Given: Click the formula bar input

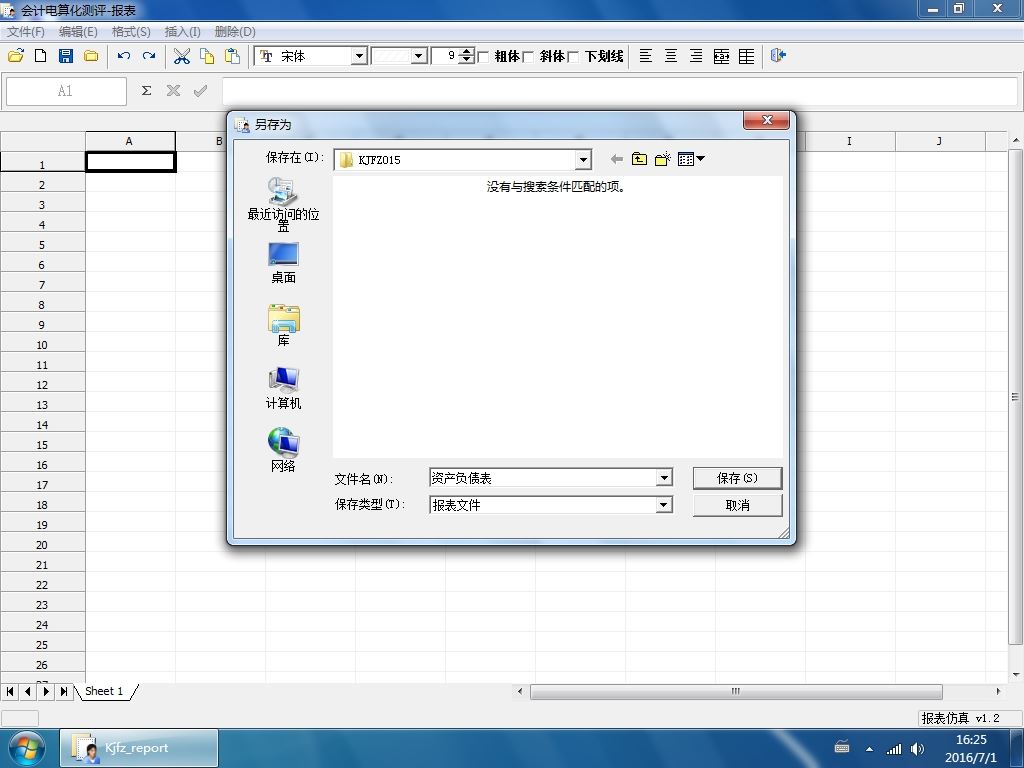Looking at the screenshot, I should [620, 91].
